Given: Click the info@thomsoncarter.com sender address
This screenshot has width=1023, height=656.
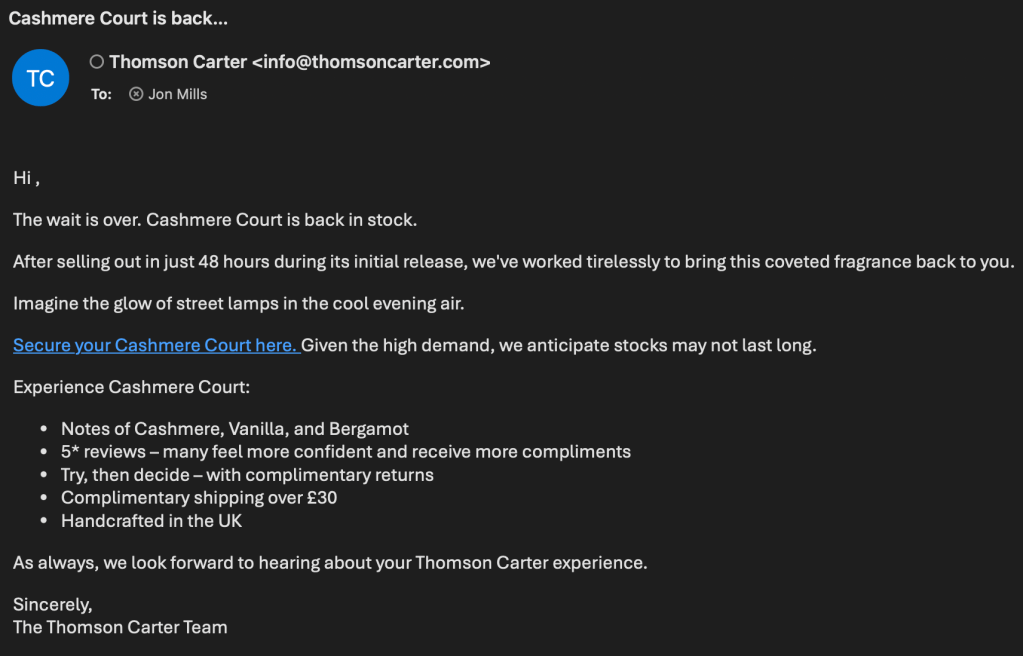Looking at the screenshot, I should [371, 62].
